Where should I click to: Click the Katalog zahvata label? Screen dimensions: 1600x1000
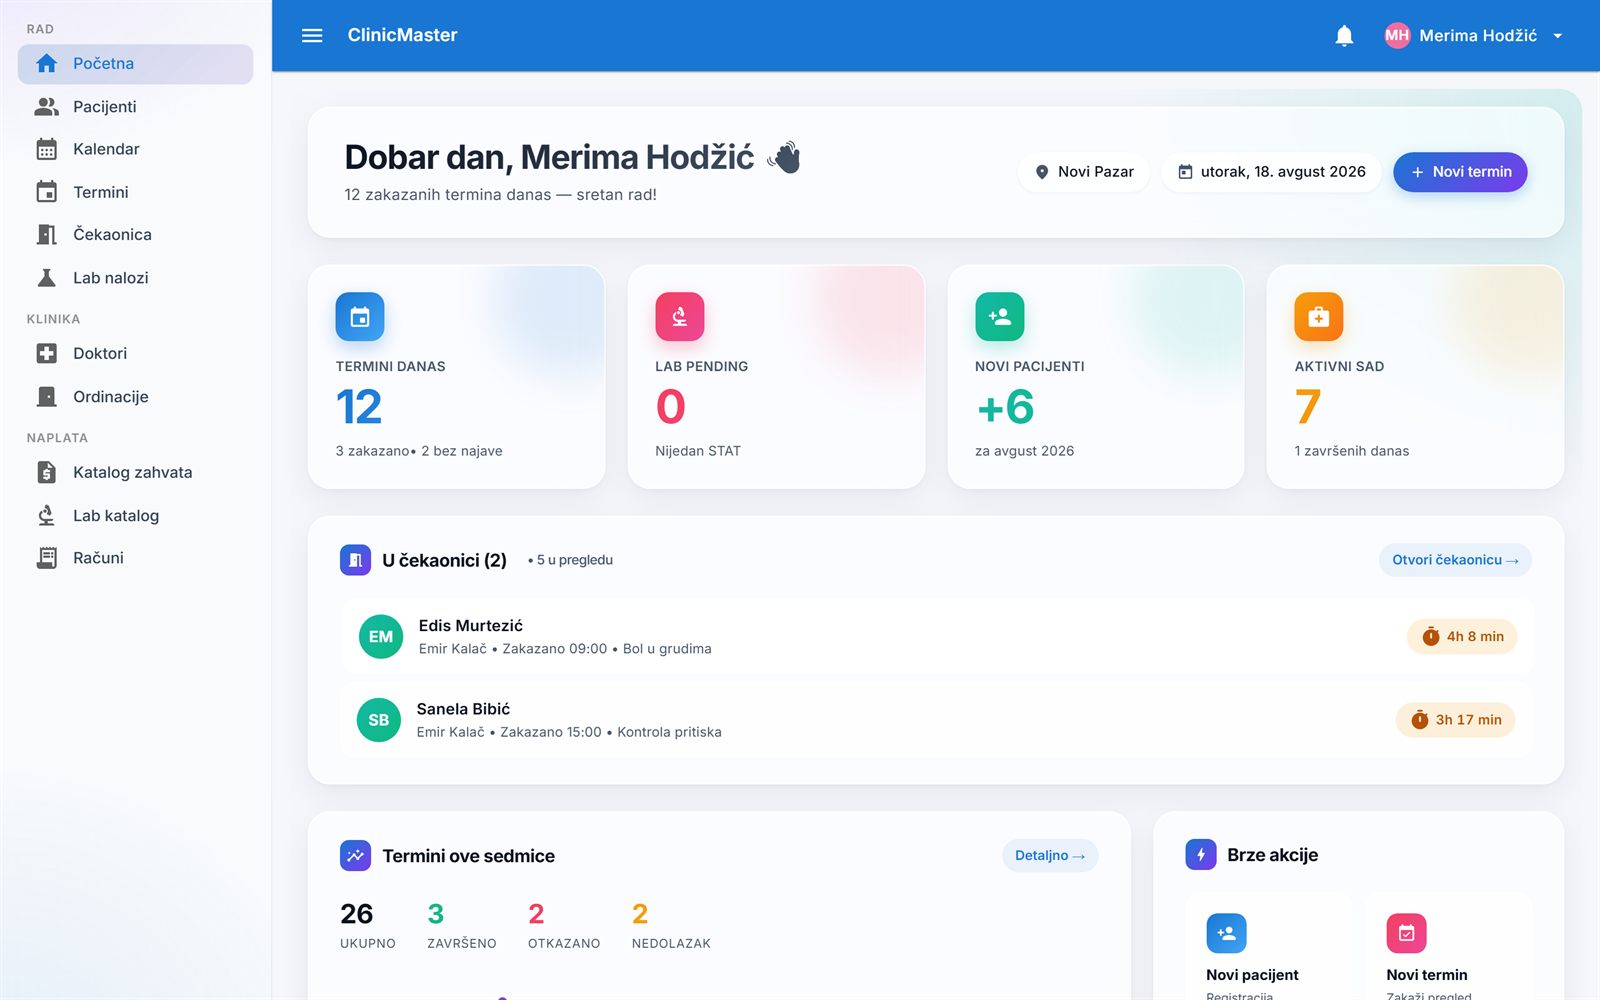coord(132,472)
